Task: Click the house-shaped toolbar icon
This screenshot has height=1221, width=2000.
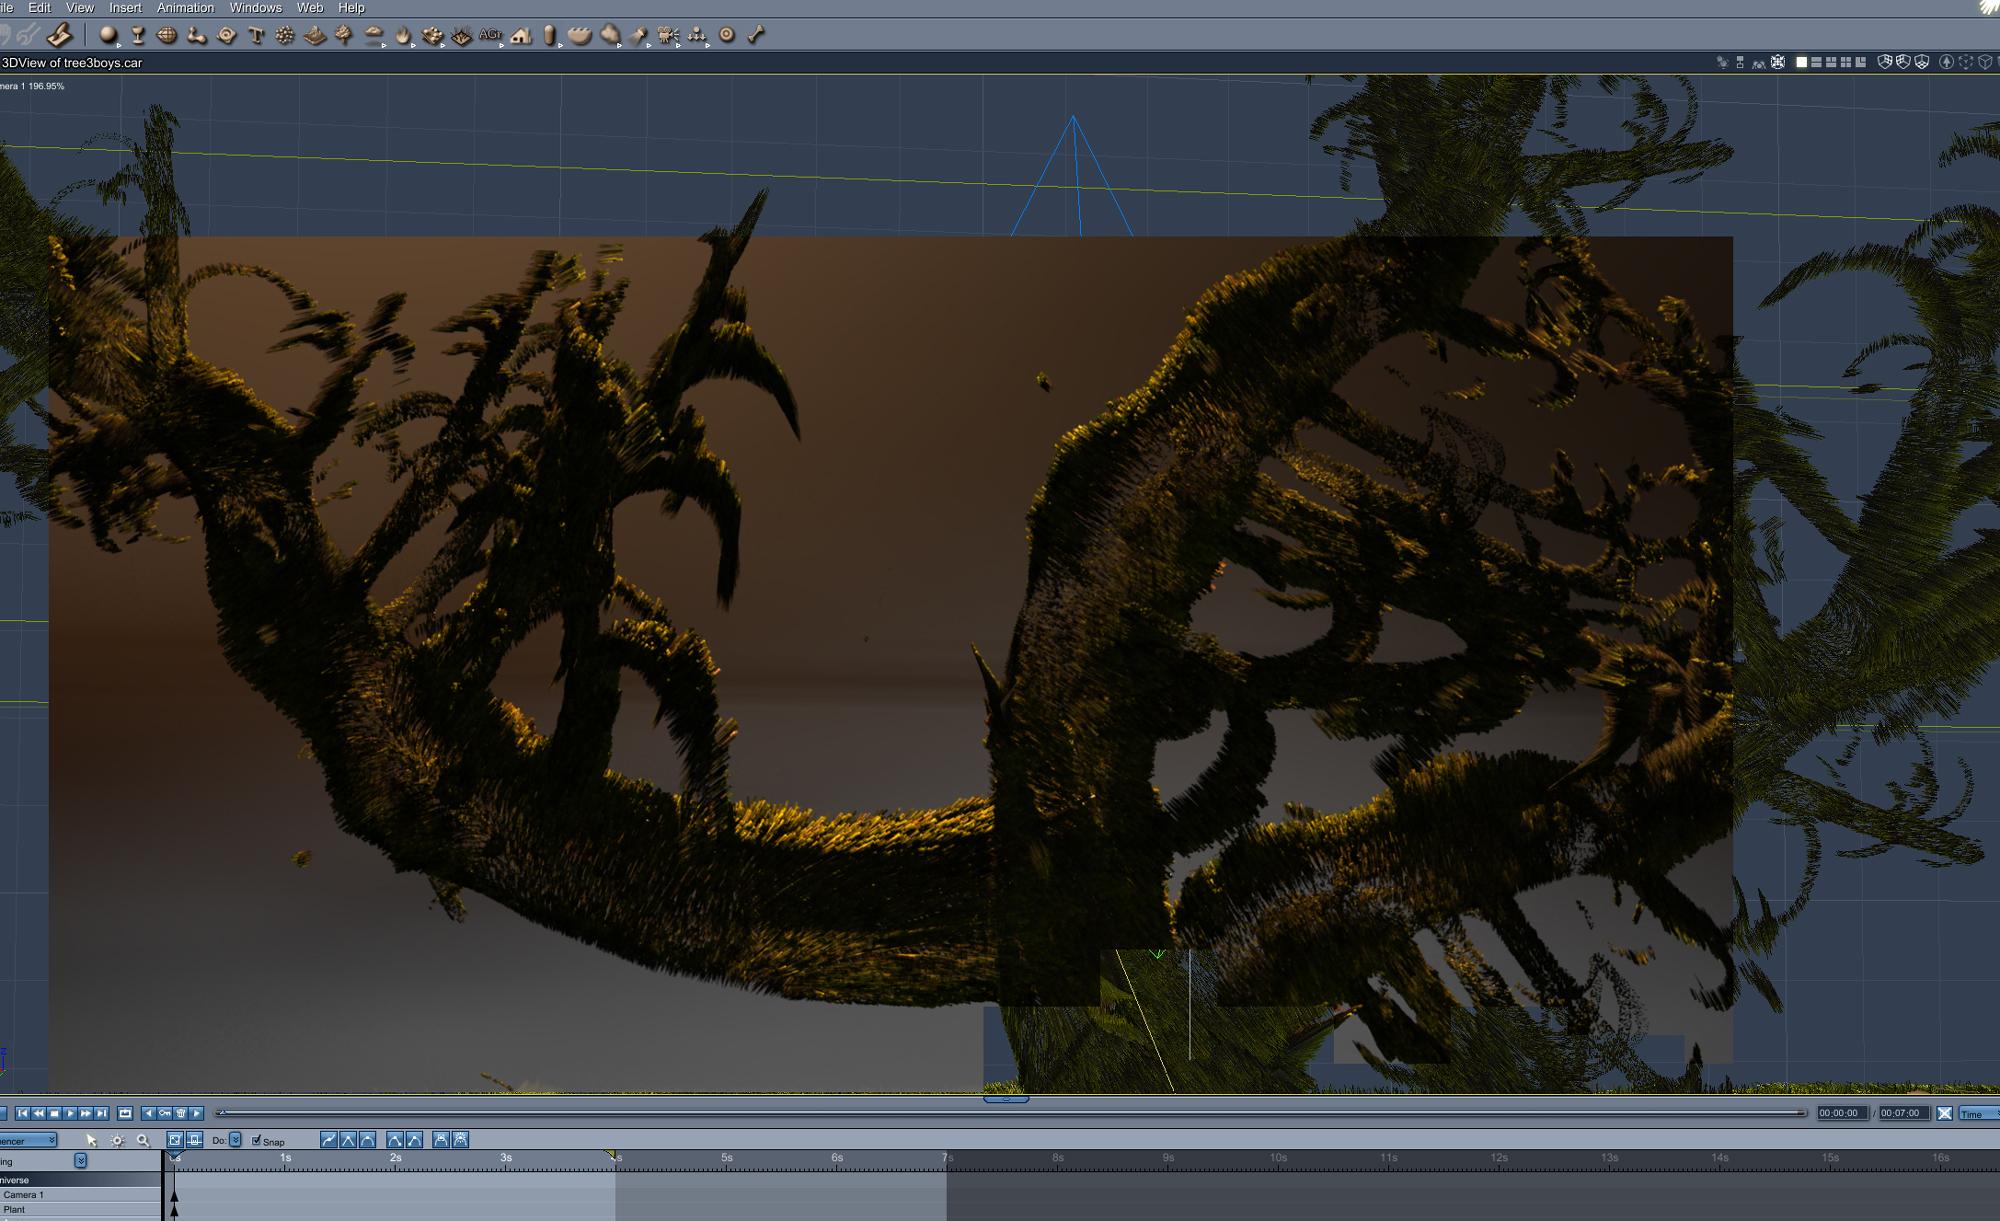Action: point(521,35)
